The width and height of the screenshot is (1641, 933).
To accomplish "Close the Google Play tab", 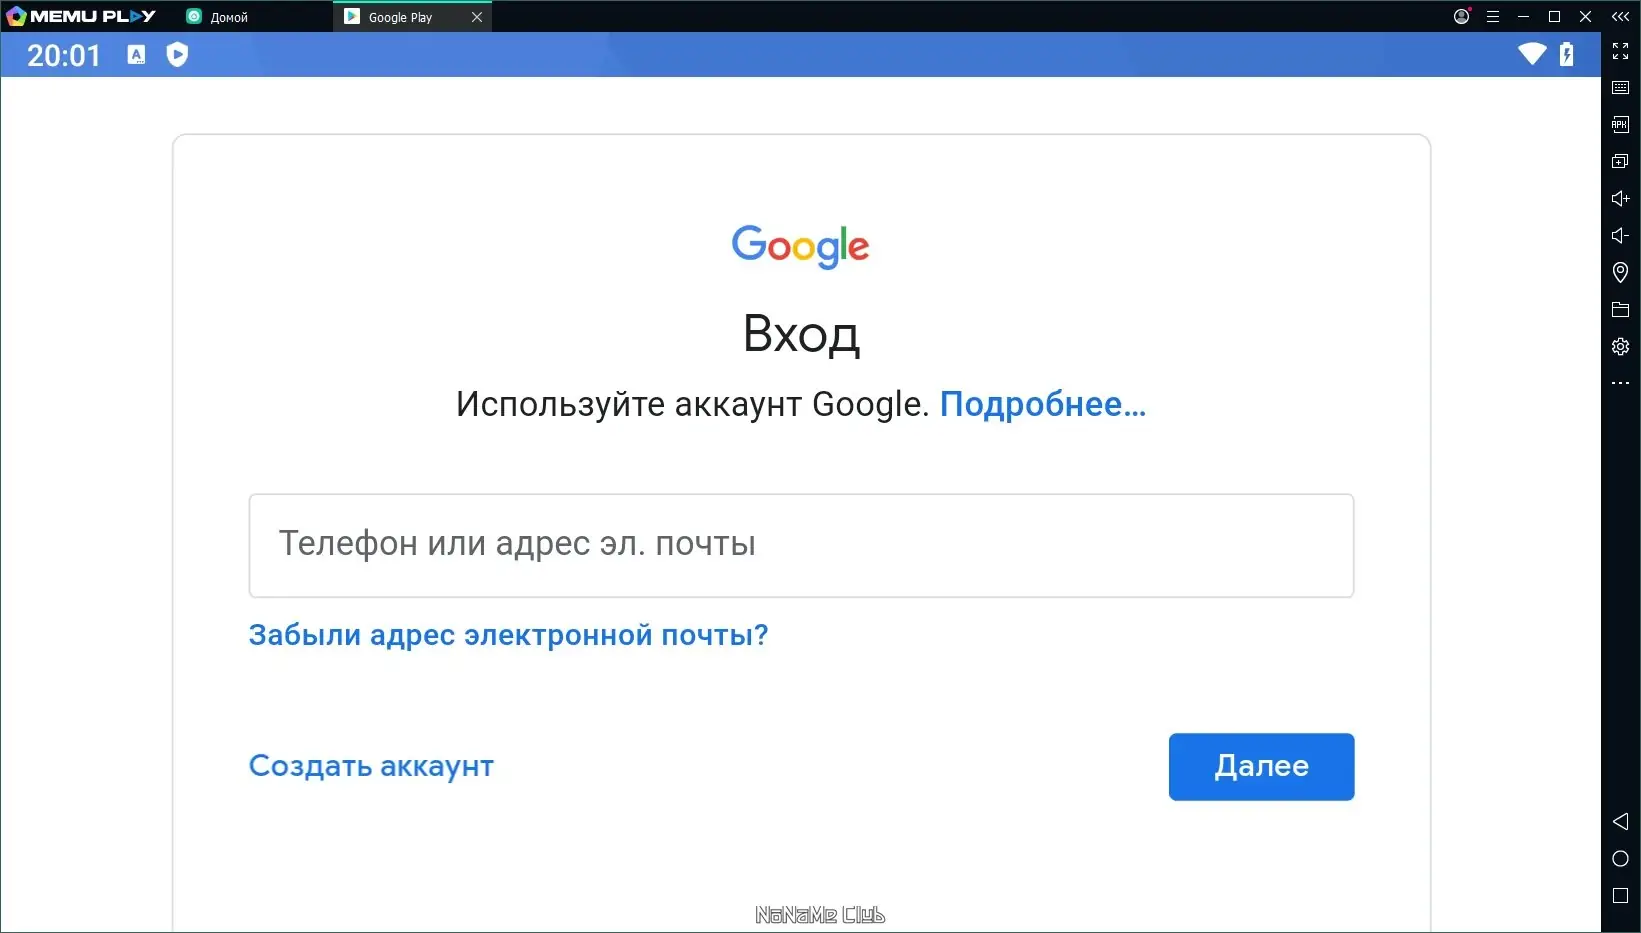I will (x=477, y=17).
